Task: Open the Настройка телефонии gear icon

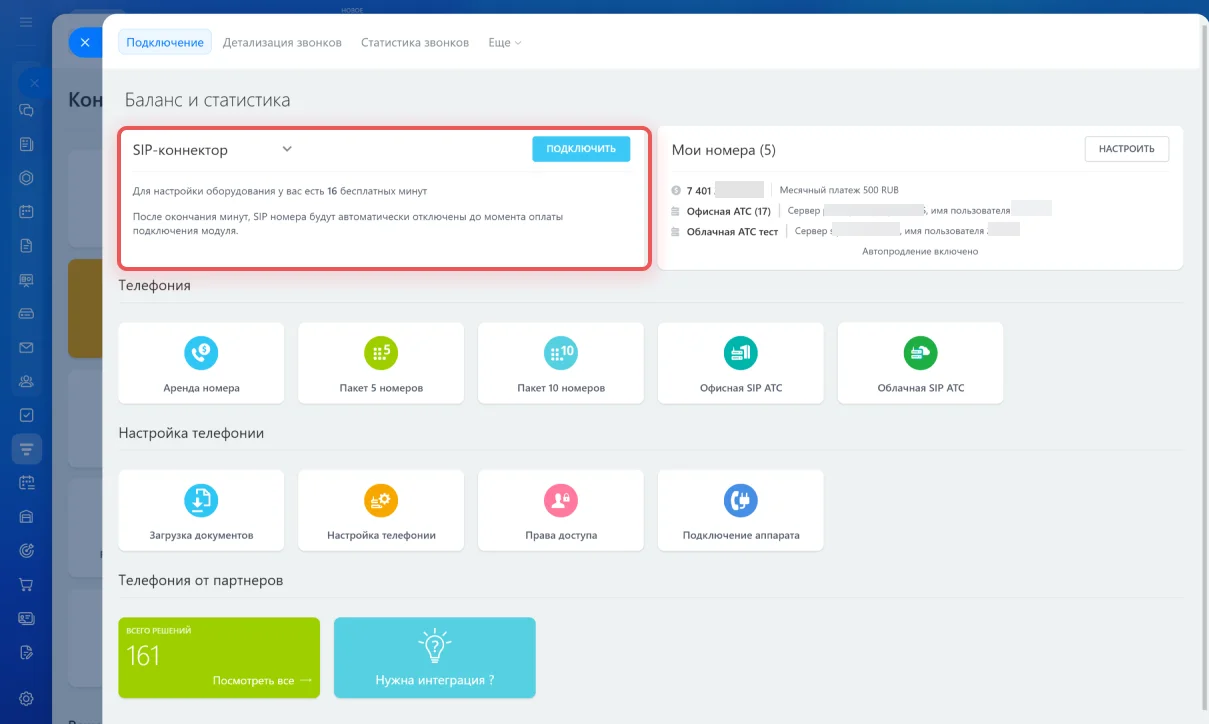Action: pyautogui.click(x=381, y=500)
